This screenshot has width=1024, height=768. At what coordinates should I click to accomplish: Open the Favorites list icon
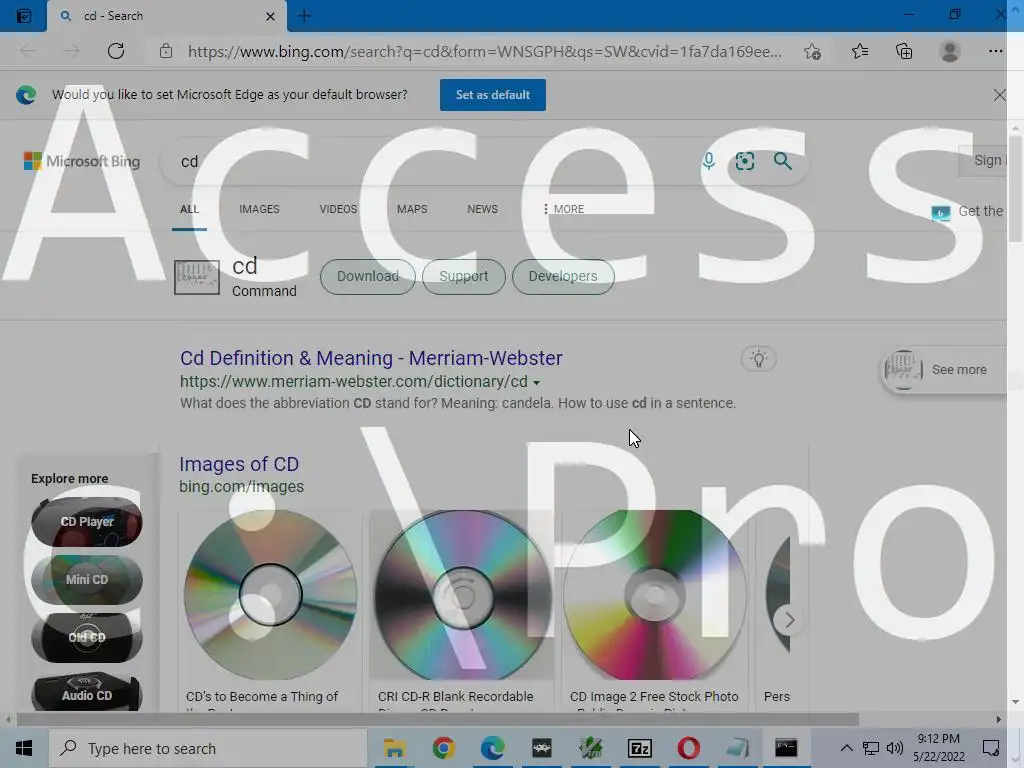pyautogui.click(x=860, y=51)
